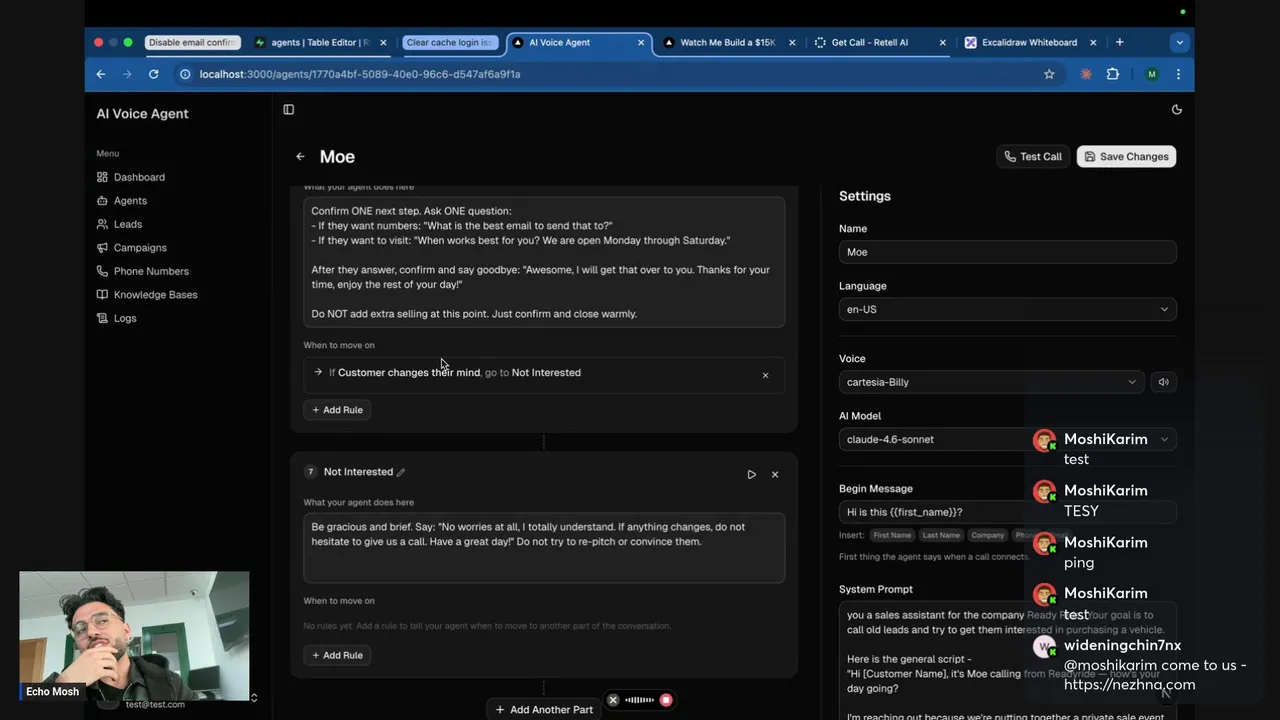Delete the Not Interested part
1280x720 pixels.
coord(775,474)
